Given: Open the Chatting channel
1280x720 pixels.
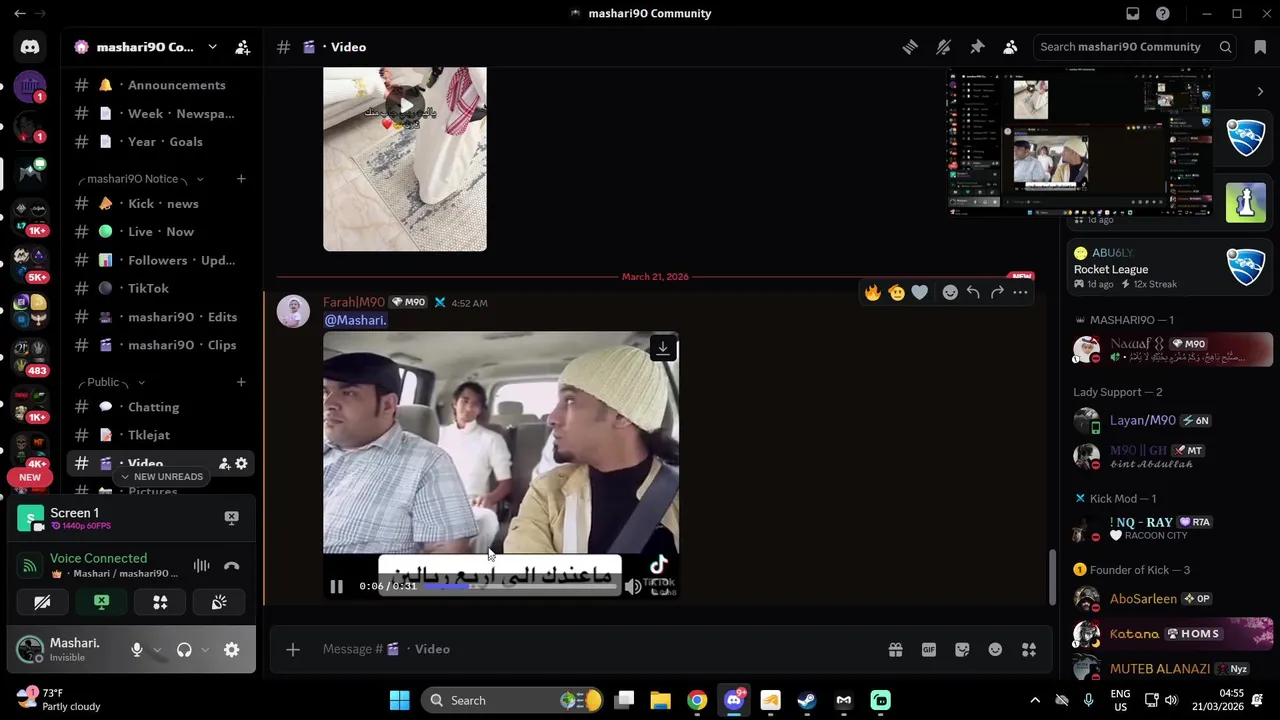Looking at the screenshot, I should coord(162,407).
